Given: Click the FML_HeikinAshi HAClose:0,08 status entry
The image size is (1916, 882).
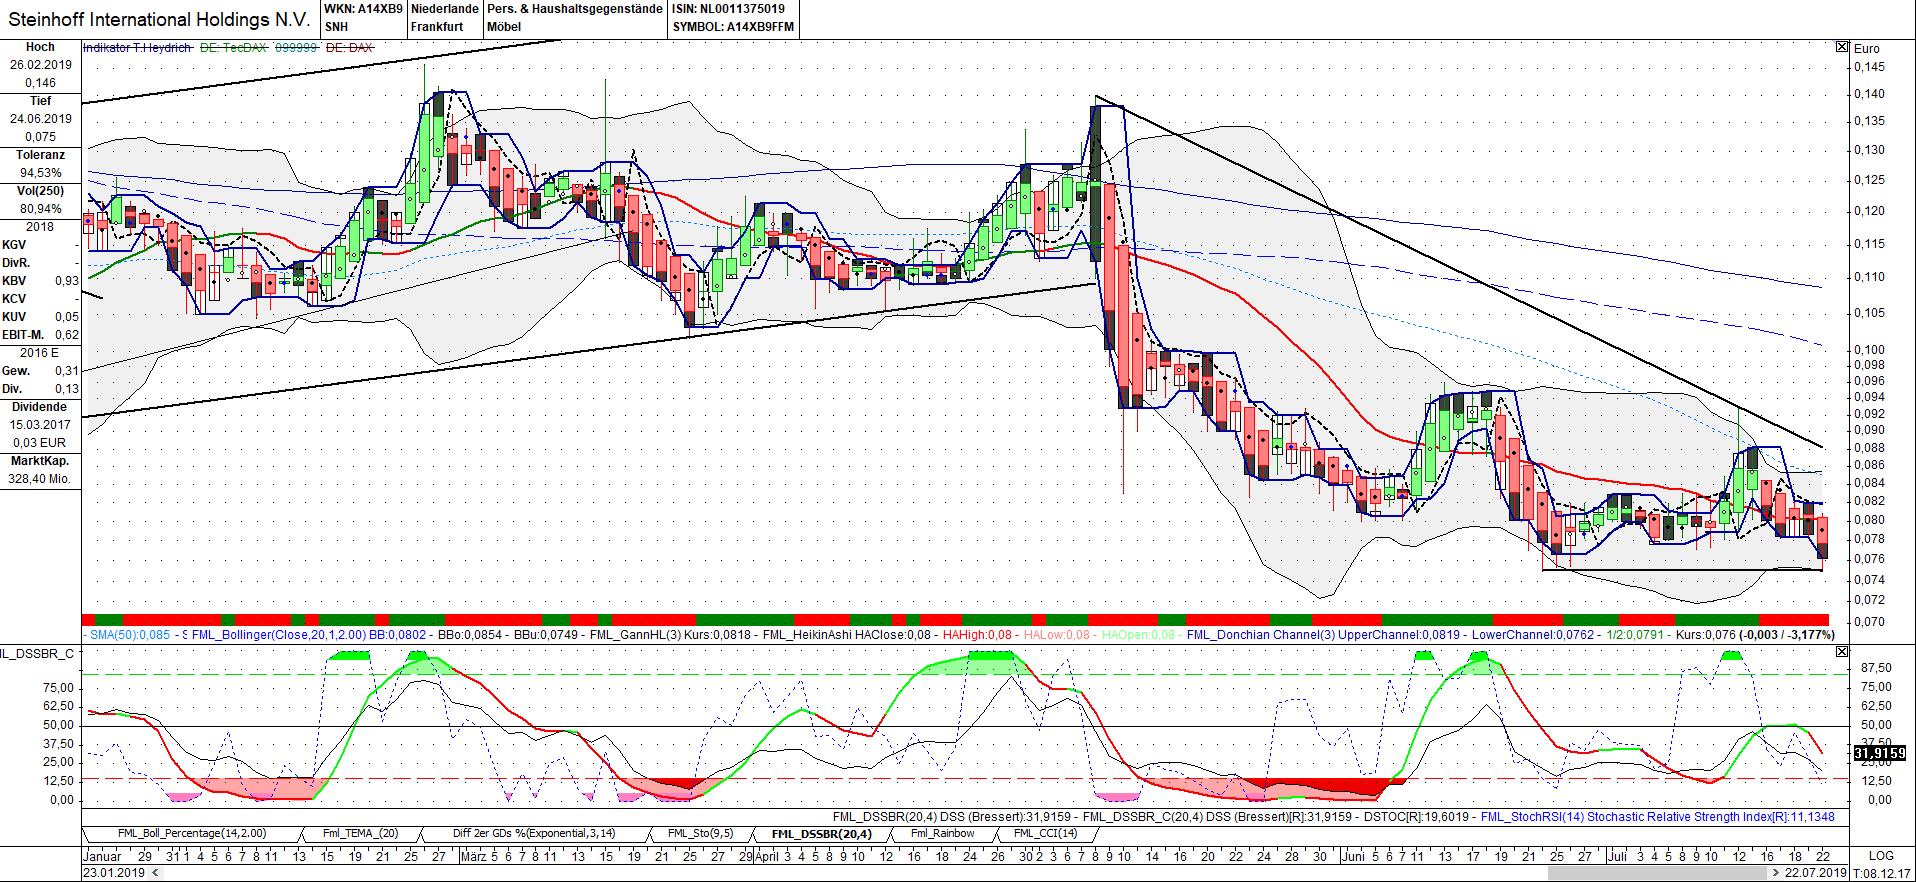Looking at the screenshot, I should [849, 635].
